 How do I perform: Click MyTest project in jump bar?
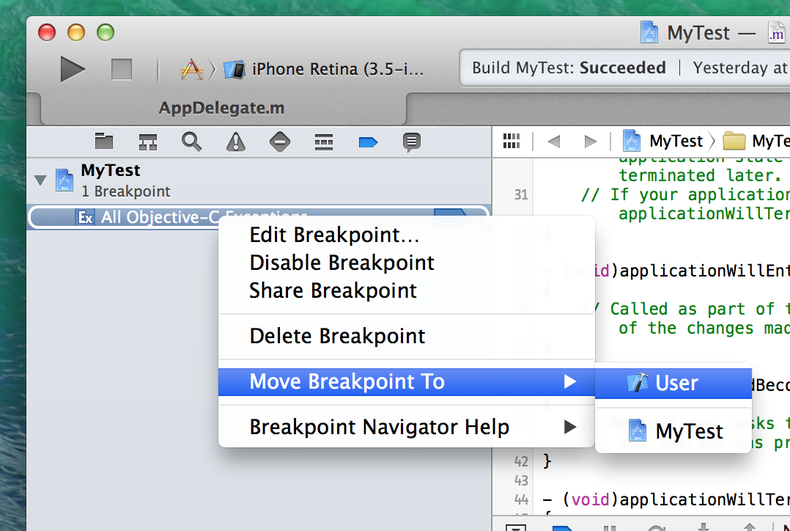(663, 141)
